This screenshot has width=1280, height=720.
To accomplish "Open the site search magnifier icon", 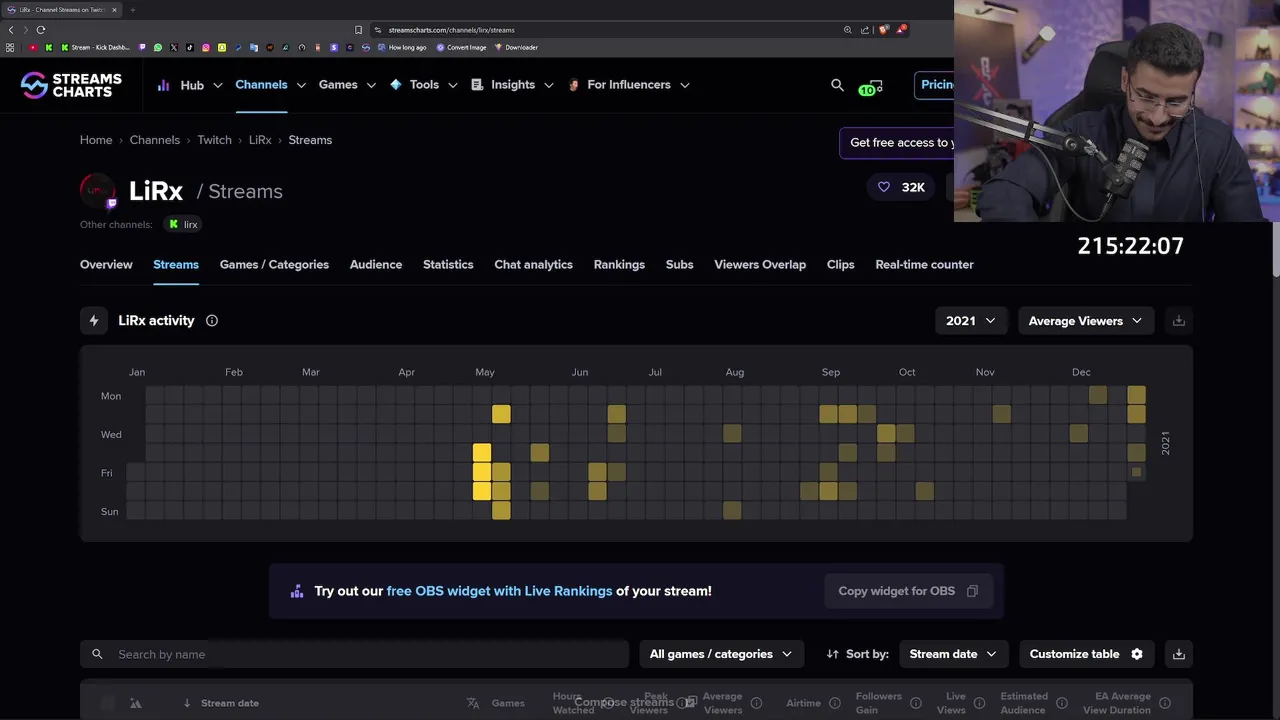I will click(837, 85).
